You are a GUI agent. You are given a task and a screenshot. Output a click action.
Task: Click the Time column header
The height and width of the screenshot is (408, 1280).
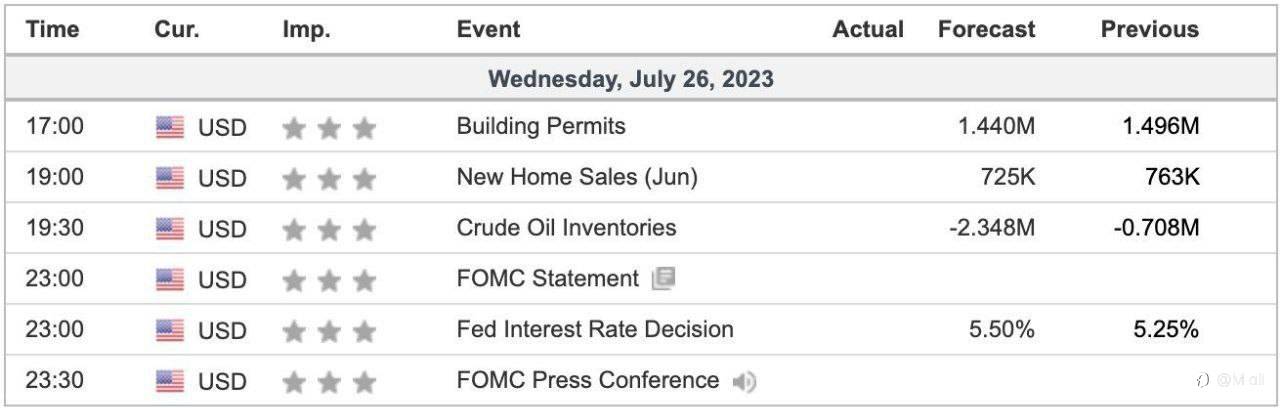52,29
